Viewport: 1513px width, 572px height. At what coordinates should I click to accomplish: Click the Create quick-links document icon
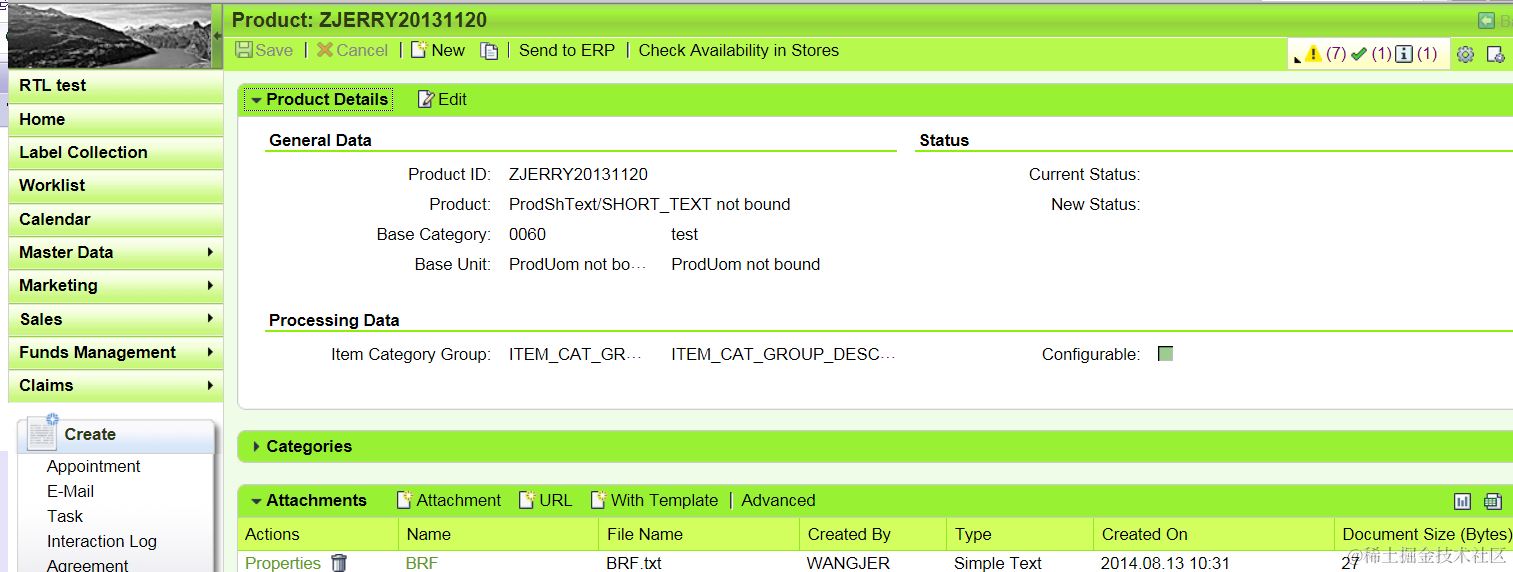pyautogui.click(x=43, y=432)
